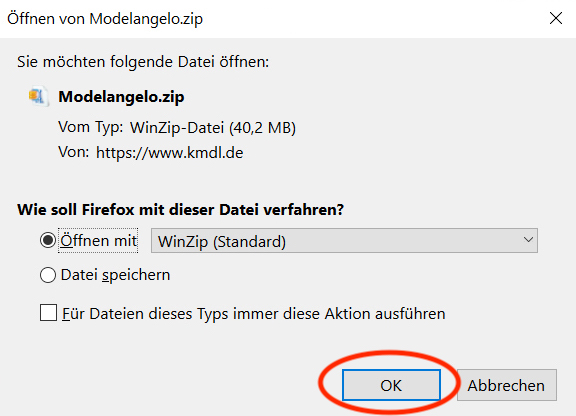Cancel via the Abbrechen button

point(507,385)
